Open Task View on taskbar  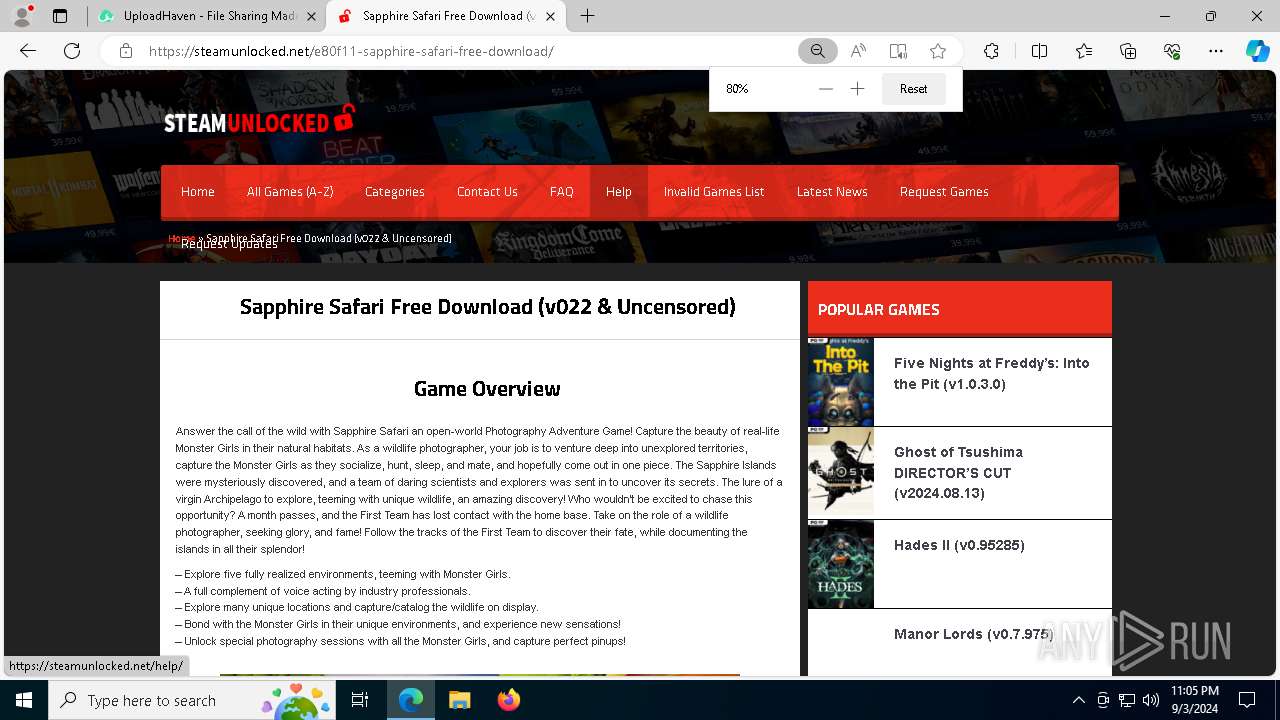point(360,700)
